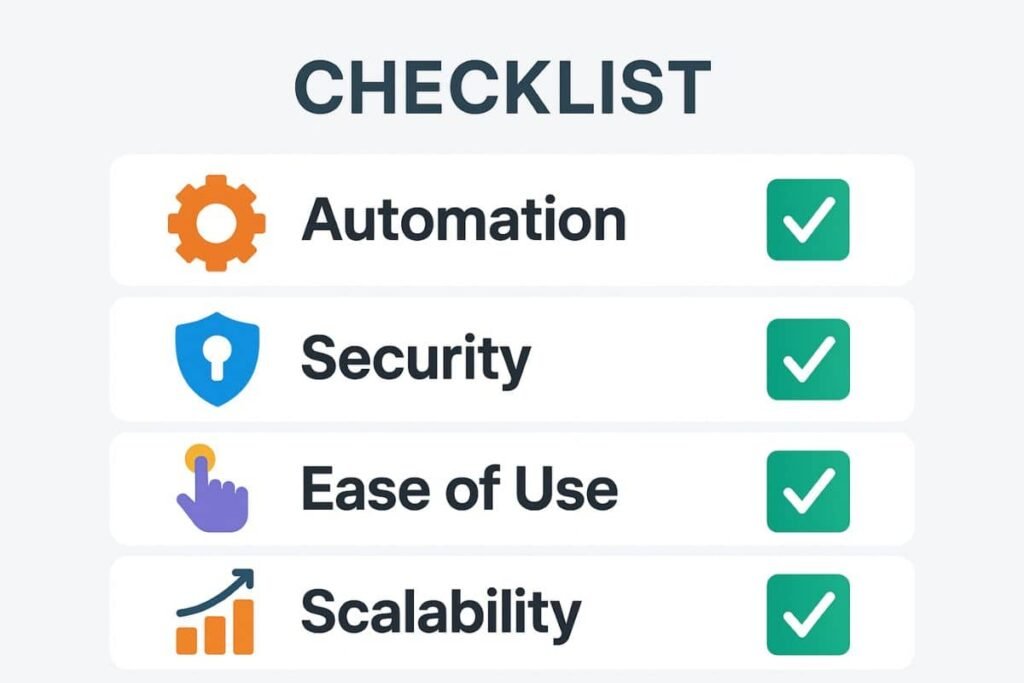
Task: Select the Ease of Use label
Action: coord(459,489)
